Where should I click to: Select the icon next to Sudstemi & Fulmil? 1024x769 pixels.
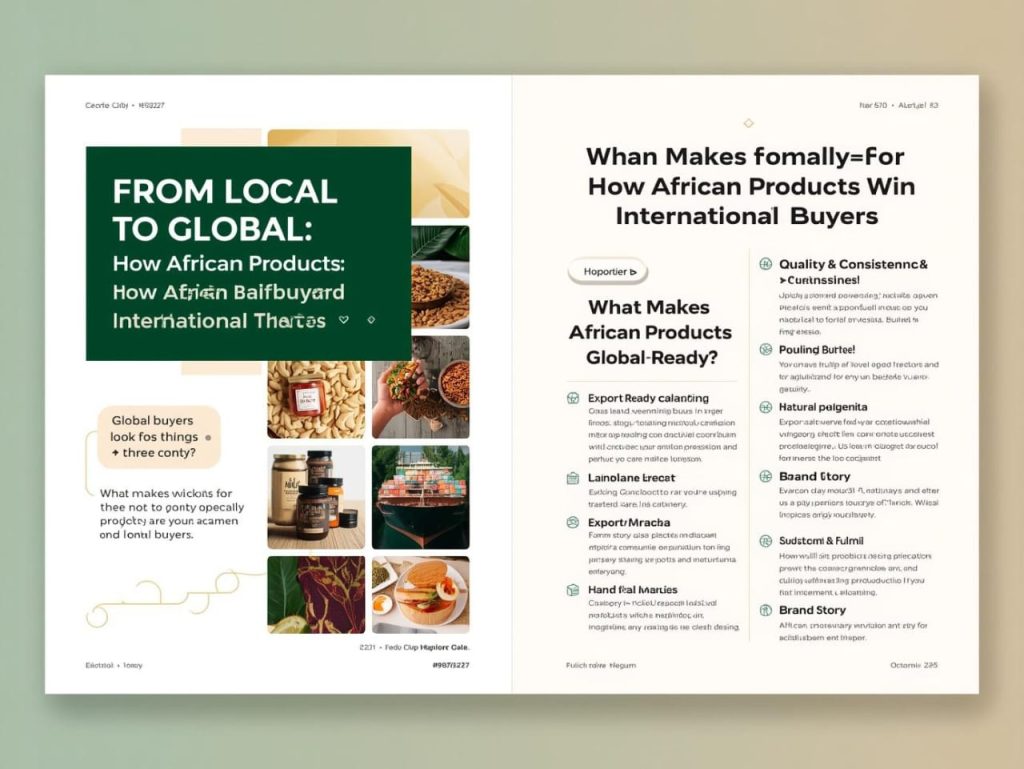(765, 541)
